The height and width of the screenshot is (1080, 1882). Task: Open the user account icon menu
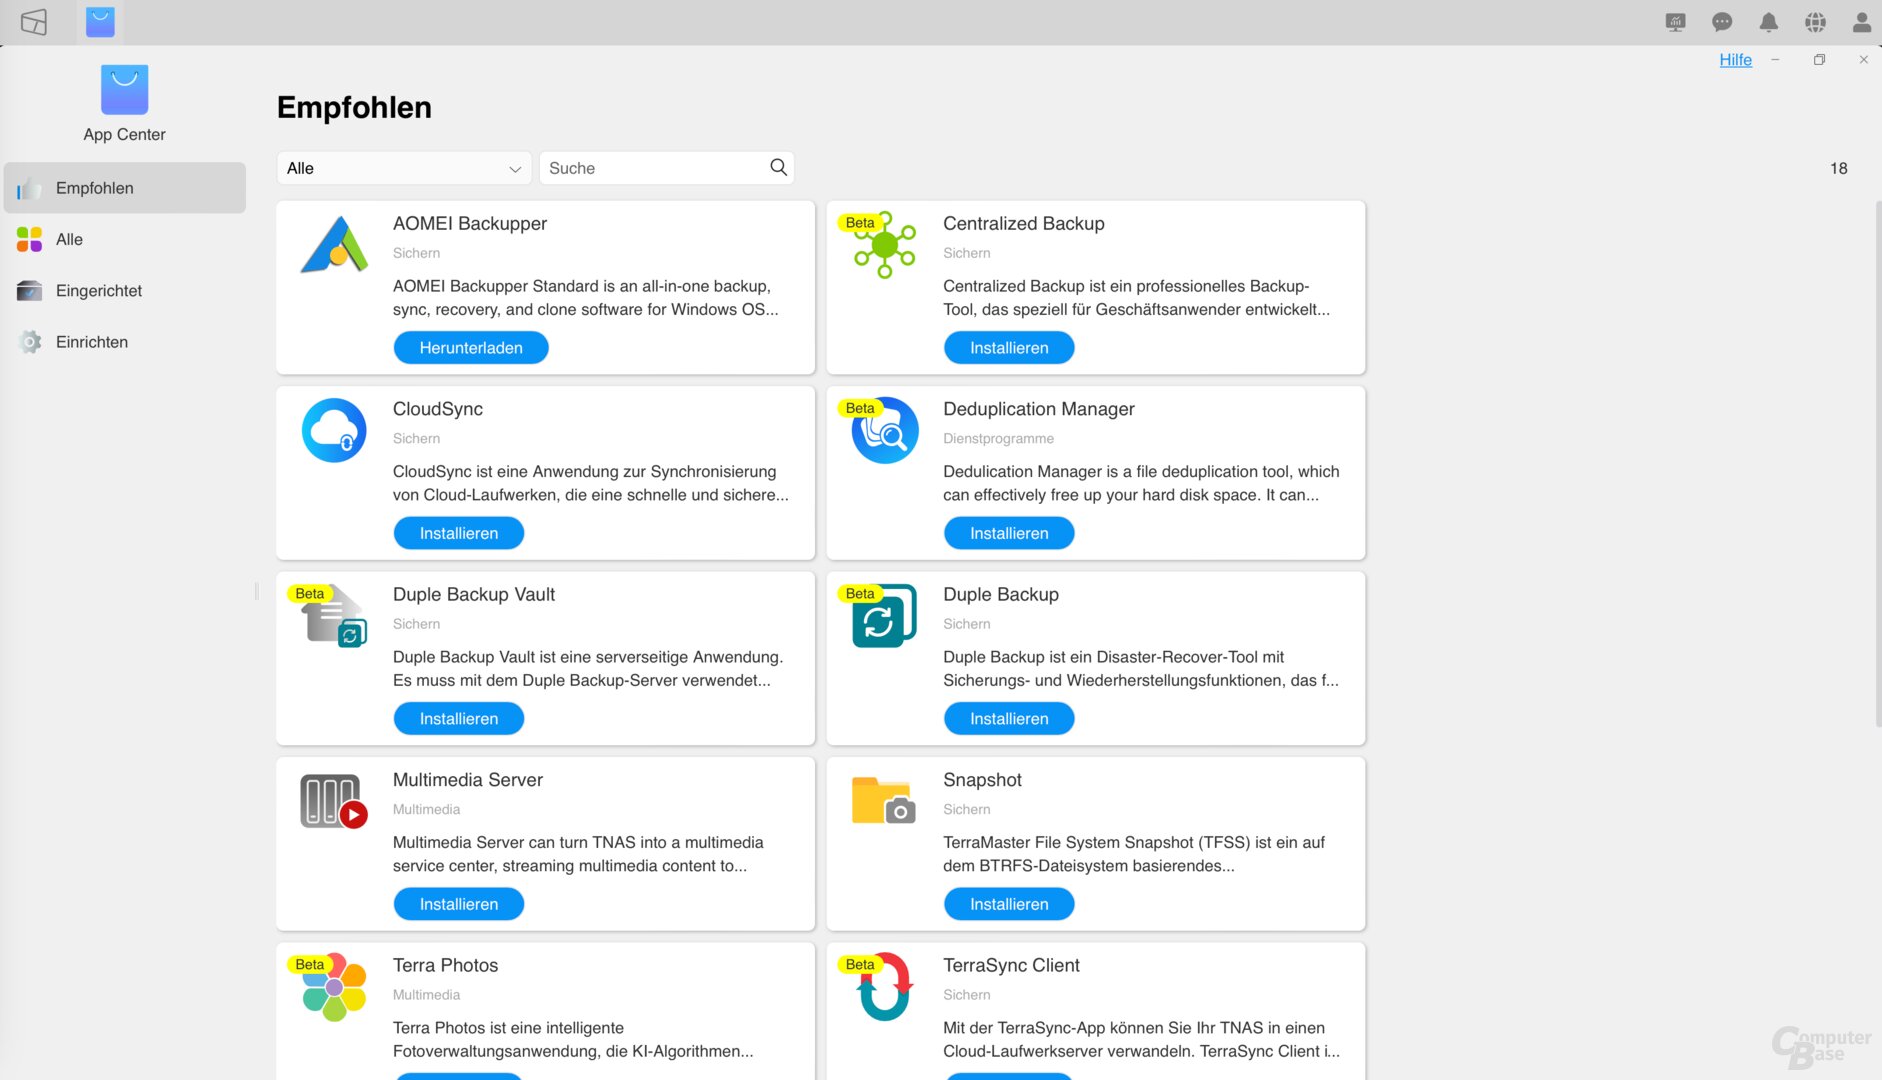[x=1861, y=22]
